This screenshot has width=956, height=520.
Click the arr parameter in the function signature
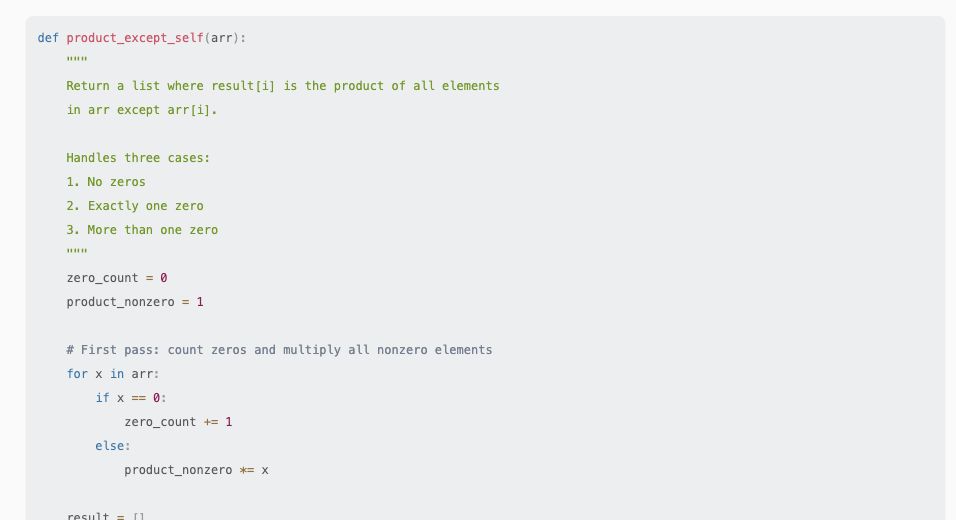click(222, 38)
